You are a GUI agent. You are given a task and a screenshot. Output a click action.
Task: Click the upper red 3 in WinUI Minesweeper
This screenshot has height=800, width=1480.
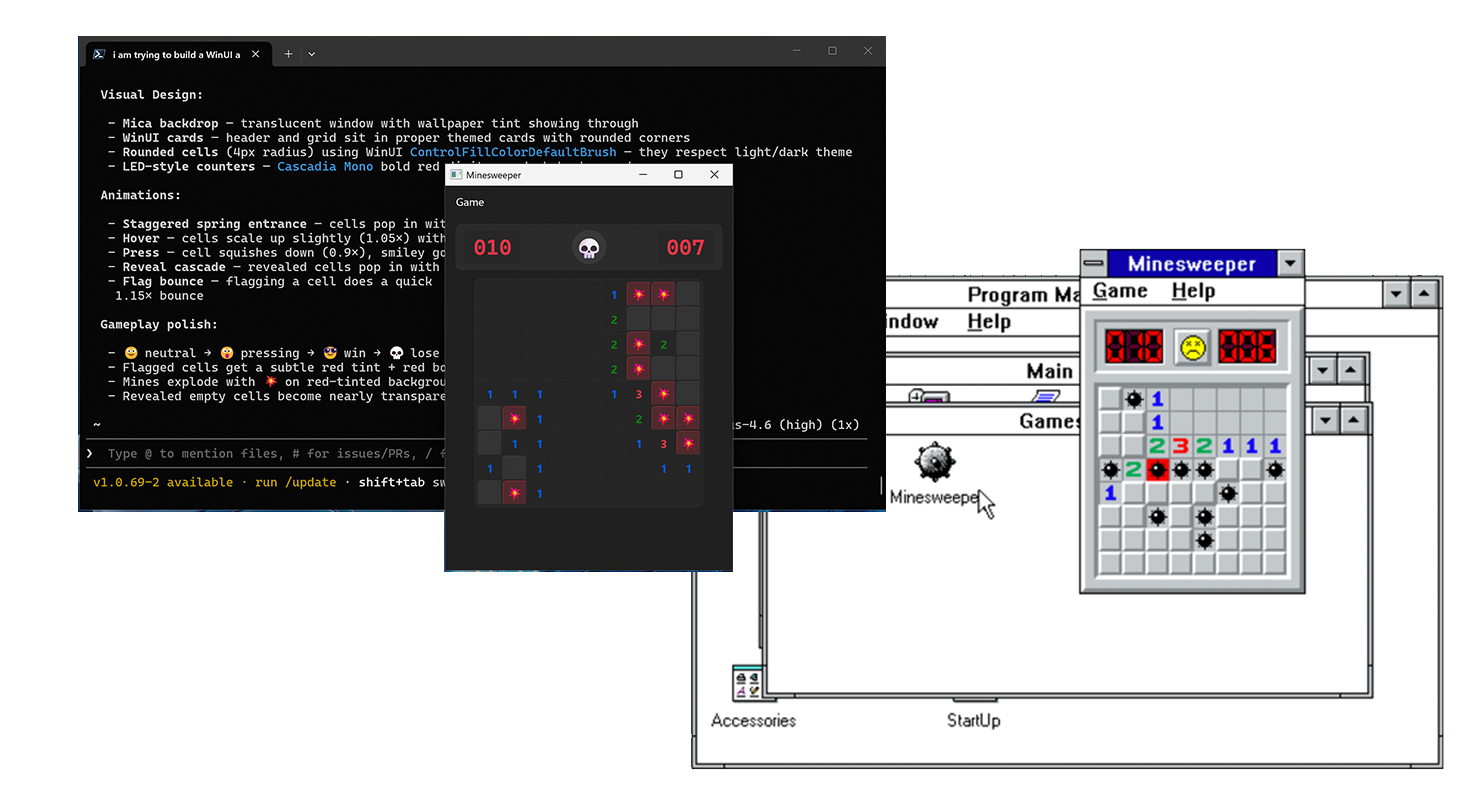click(639, 395)
